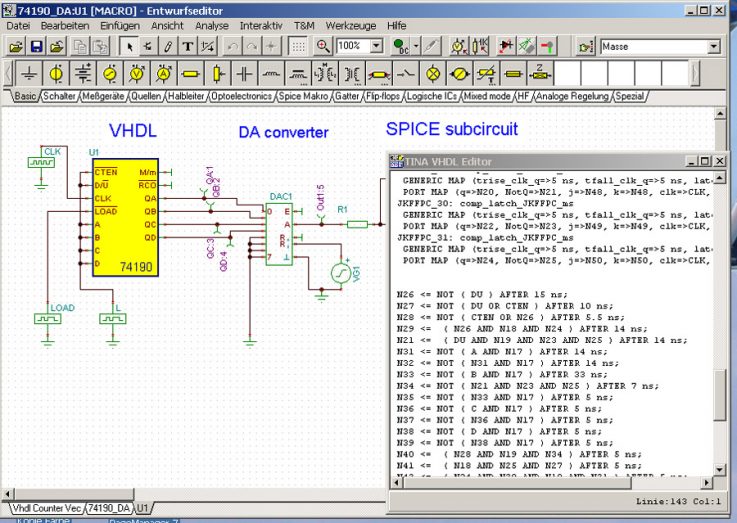Place an ammeter component
This screenshot has width=737, height=523.
click(x=164, y=73)
